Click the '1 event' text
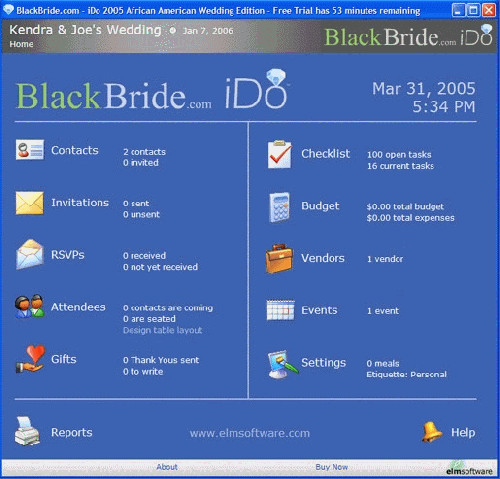The width and height of the screenshot is (500, 479). 383,311
